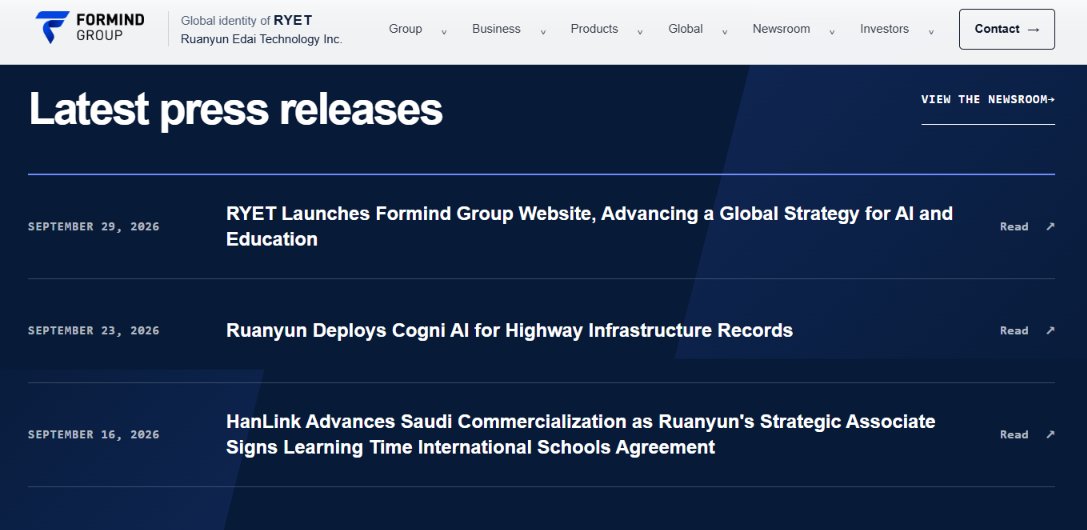Open the Business navigation item
This screenshot has width=1087, height=530.
(496, 29)
